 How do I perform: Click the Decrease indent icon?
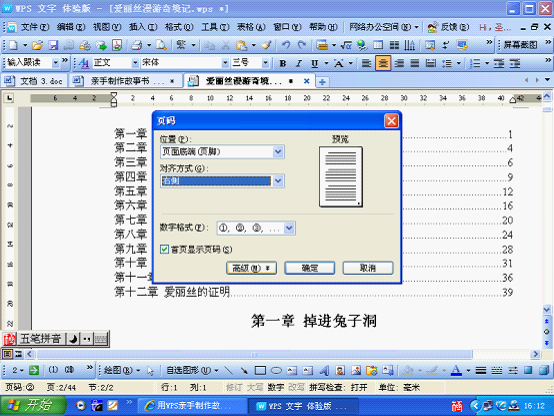[x=499, y=63]
